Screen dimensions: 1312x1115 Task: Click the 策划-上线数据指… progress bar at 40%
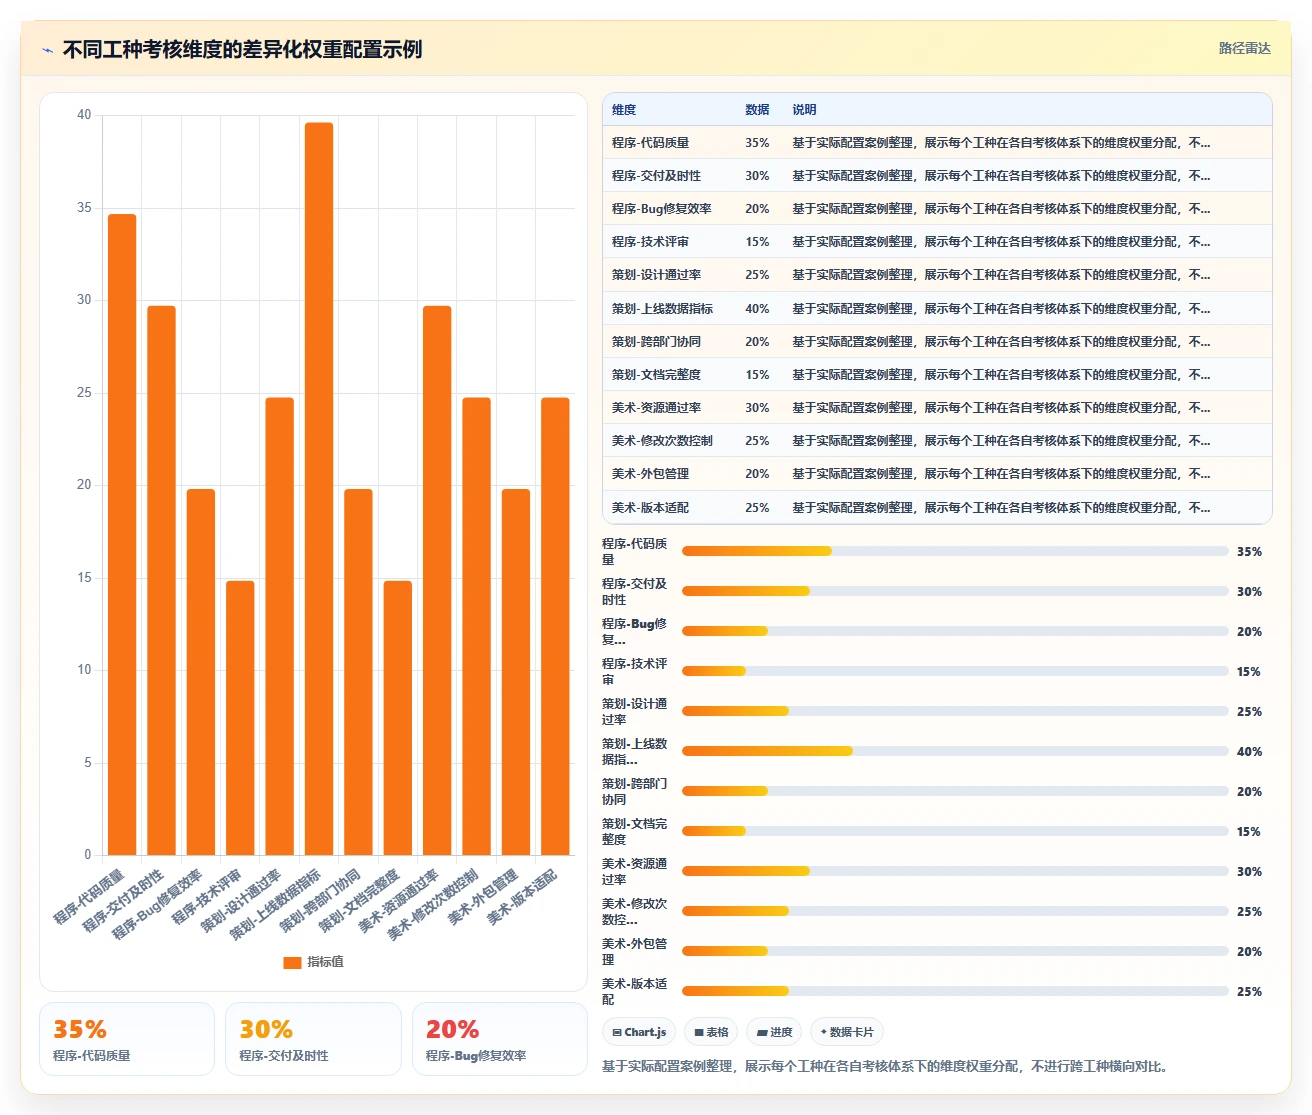[955, 751]
